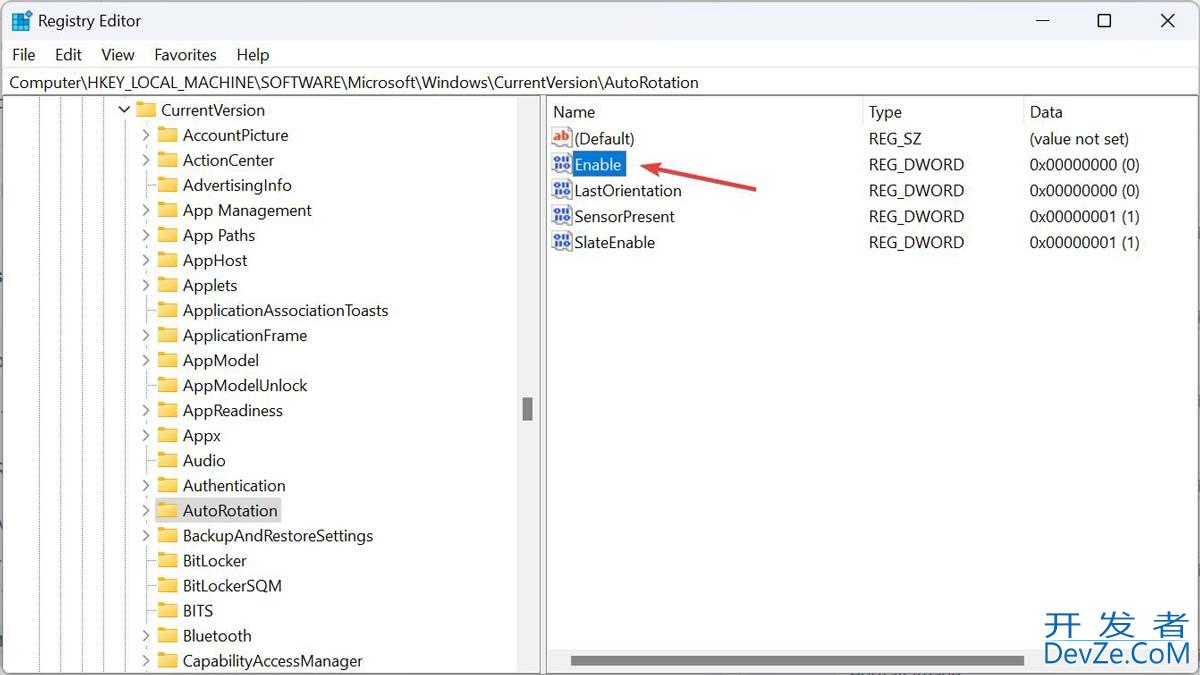Click the App Management folder icon
The width and height of the screenshot is (1200, 675).
pyautogui.click(x=167, y=210)
